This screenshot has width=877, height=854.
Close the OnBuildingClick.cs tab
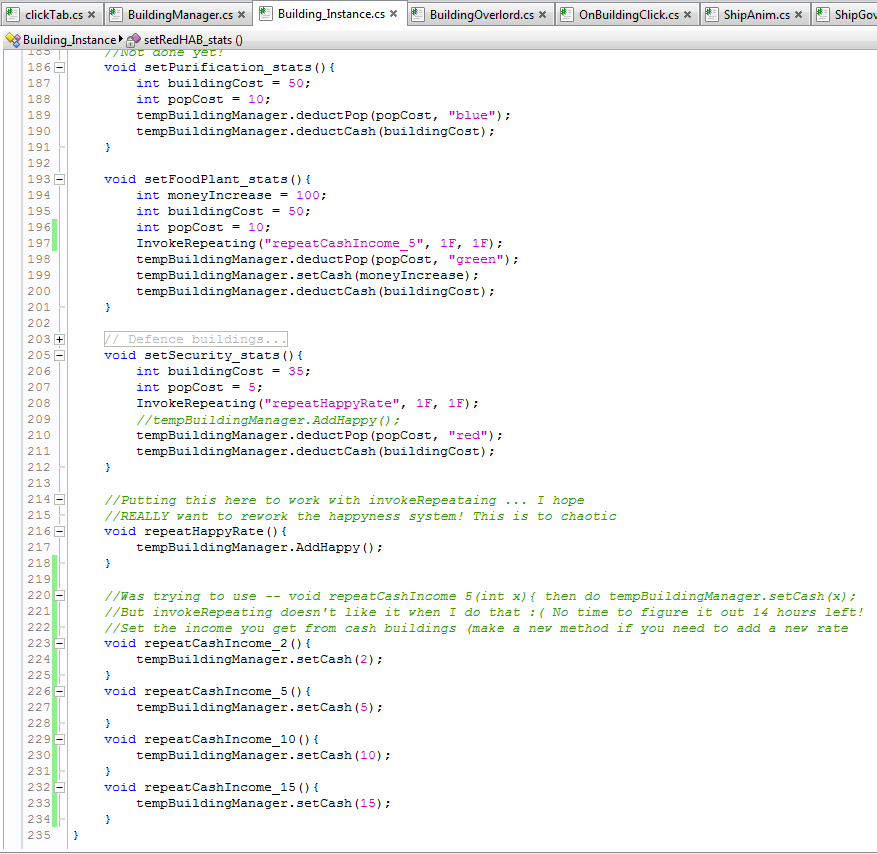(687, 15)
